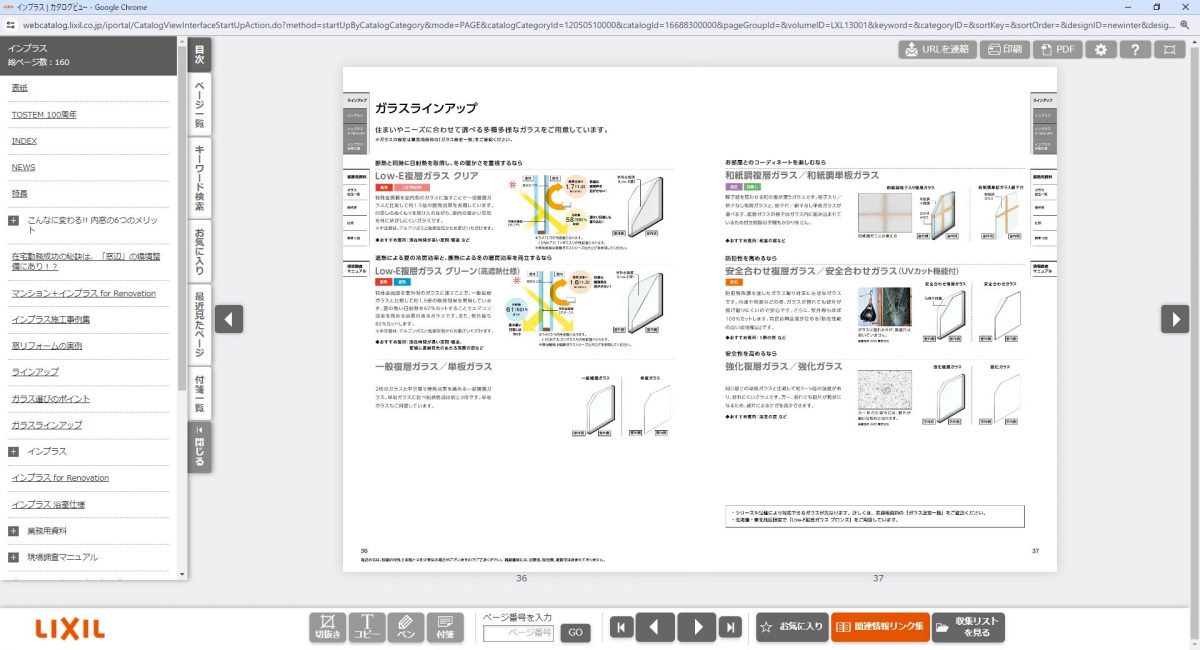Expand the 業務用資料 tree section

click(x=13, y=531)
